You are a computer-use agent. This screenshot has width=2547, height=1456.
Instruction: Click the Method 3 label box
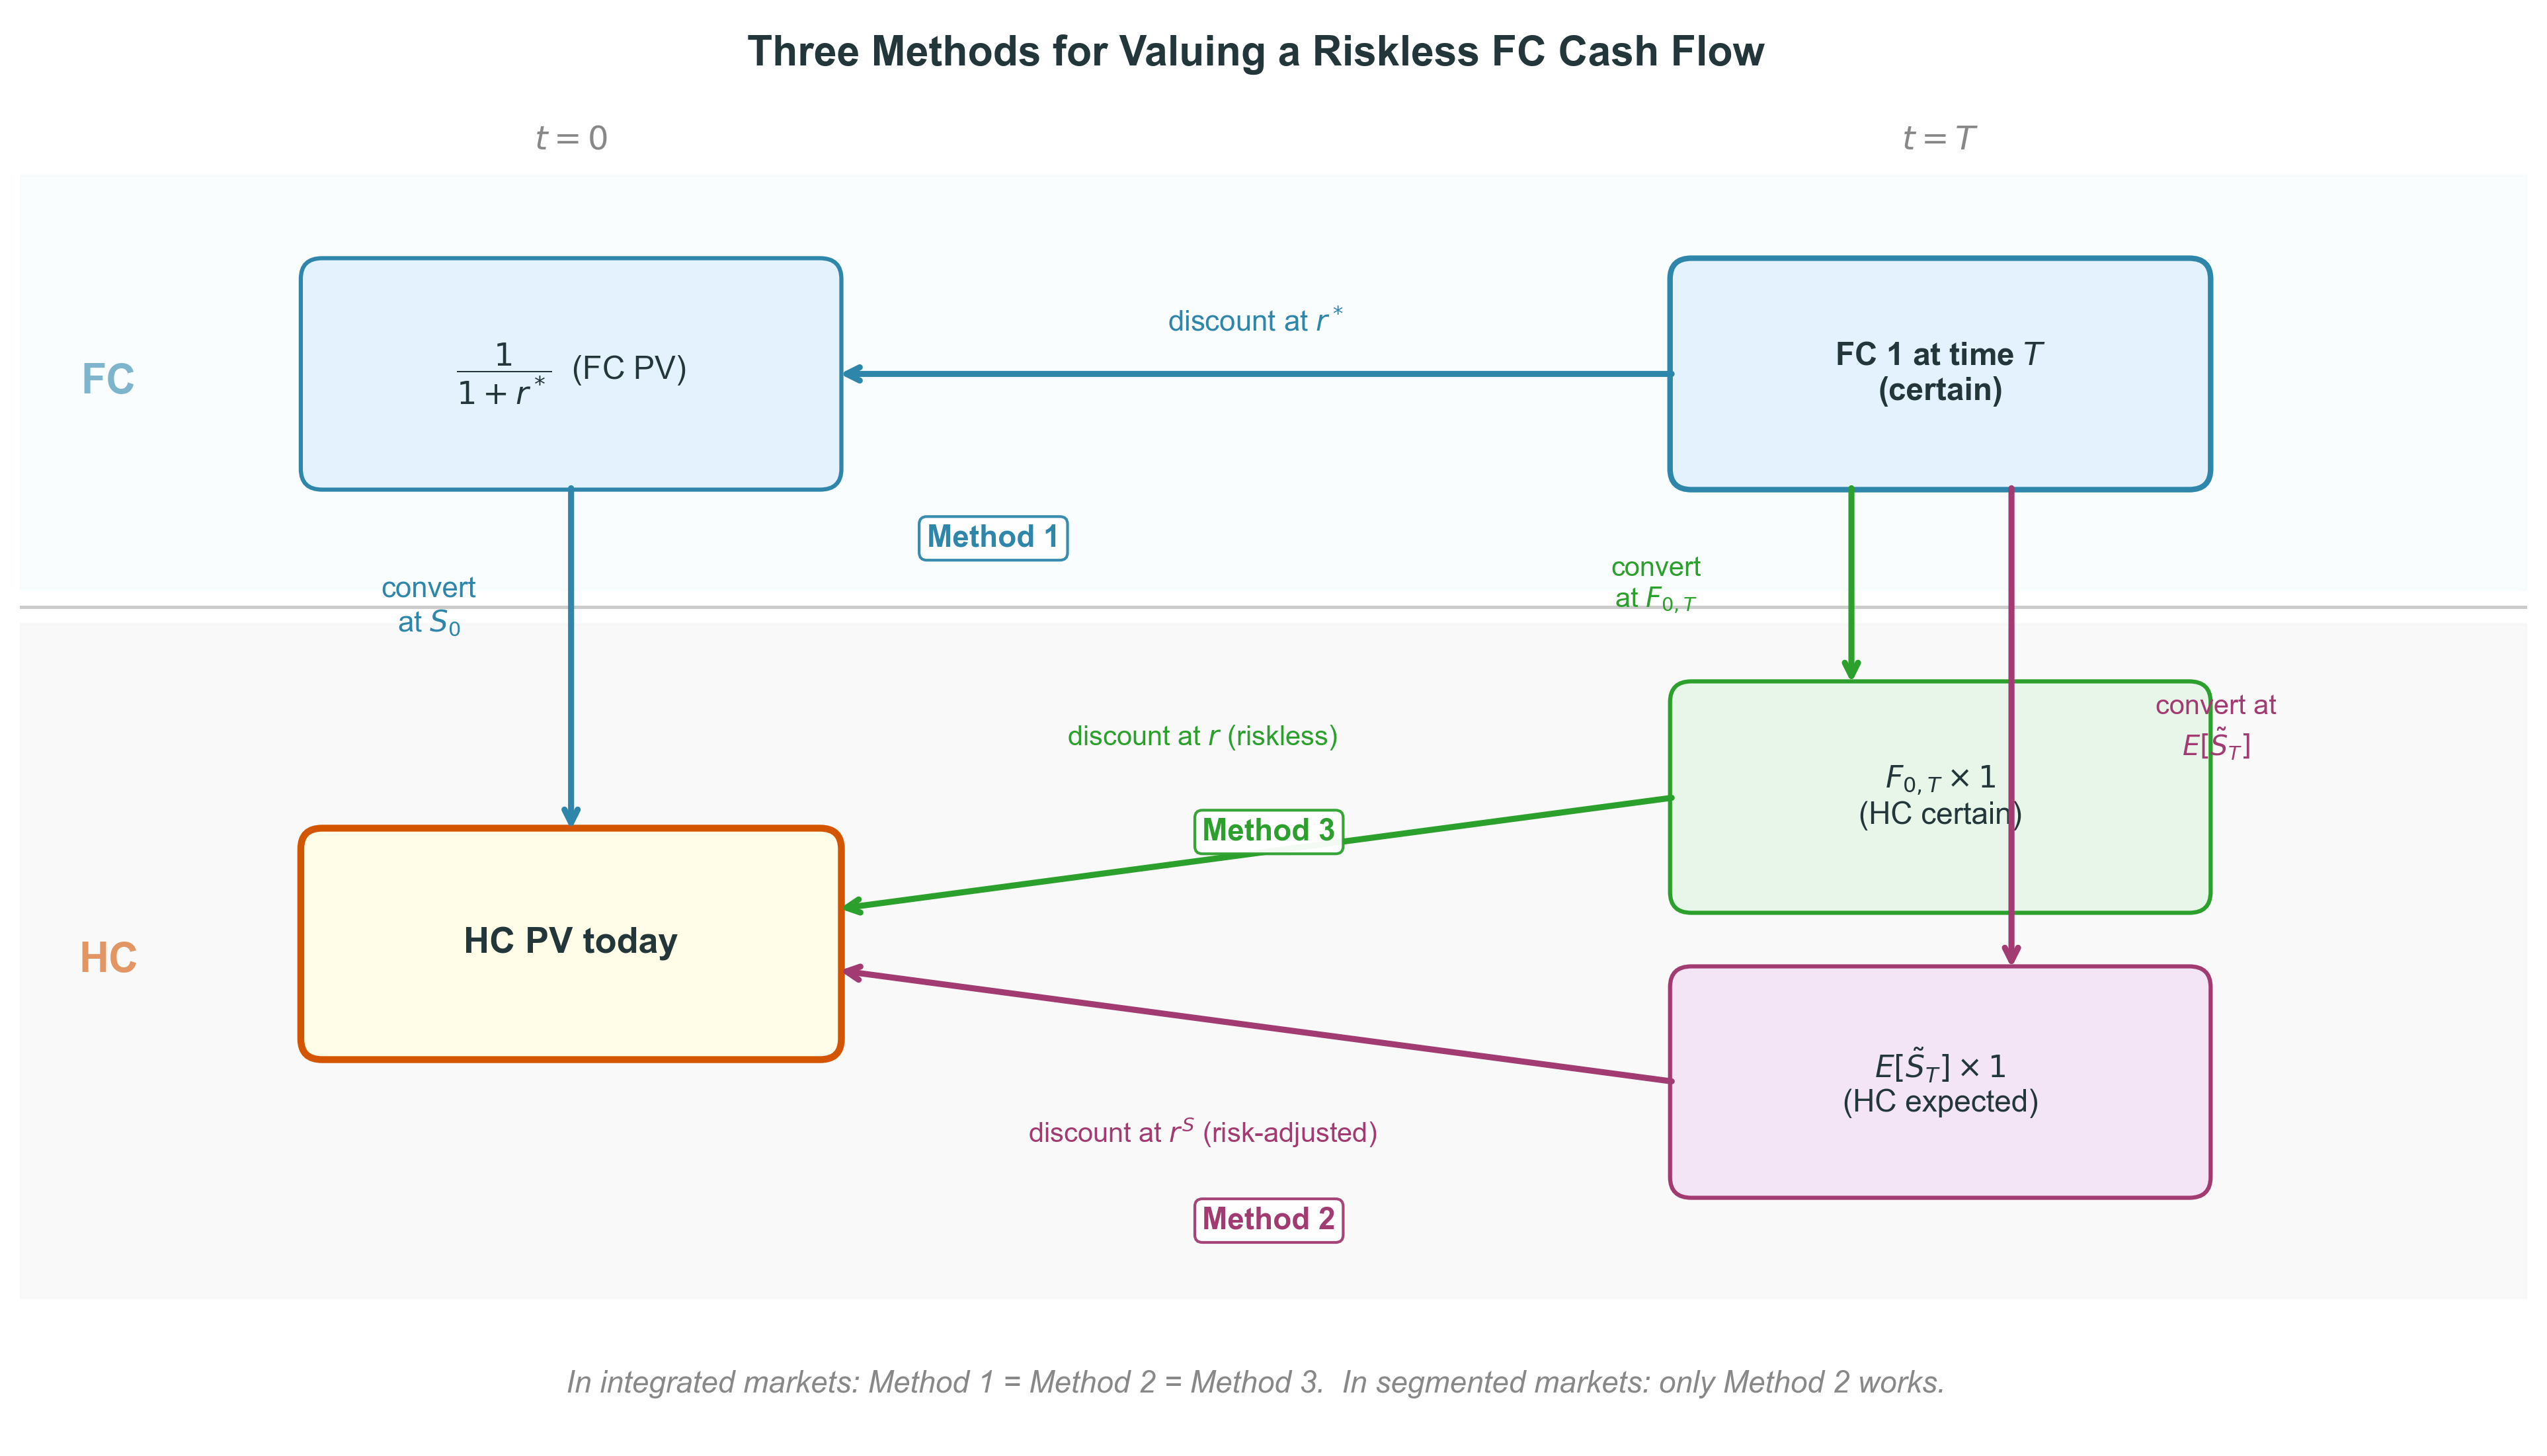(1267, 831)
